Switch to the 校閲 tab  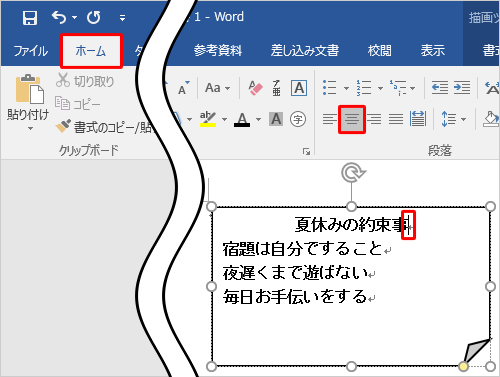[x=379, y=51]
